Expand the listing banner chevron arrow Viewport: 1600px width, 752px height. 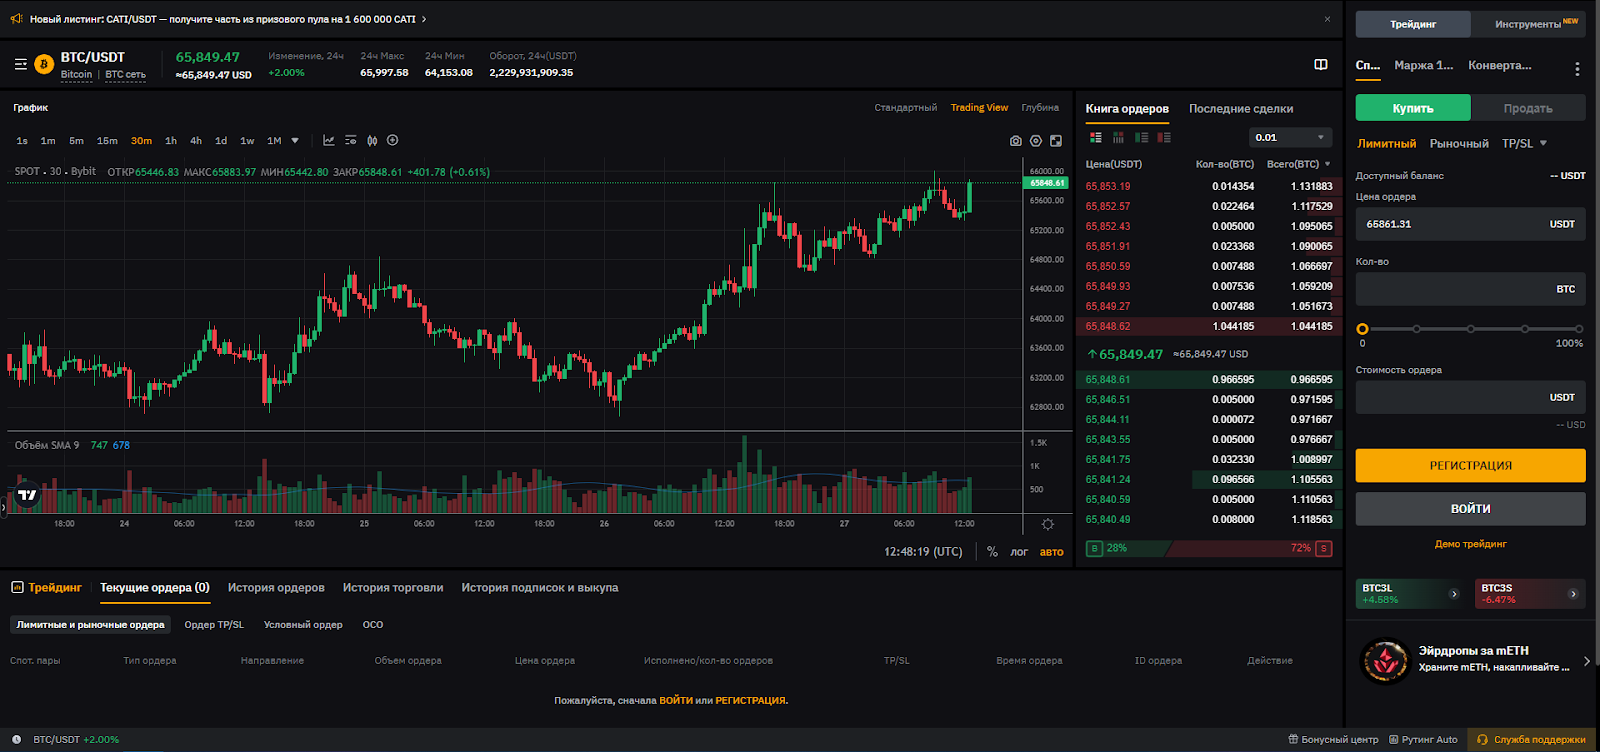[x=424, y=19]
